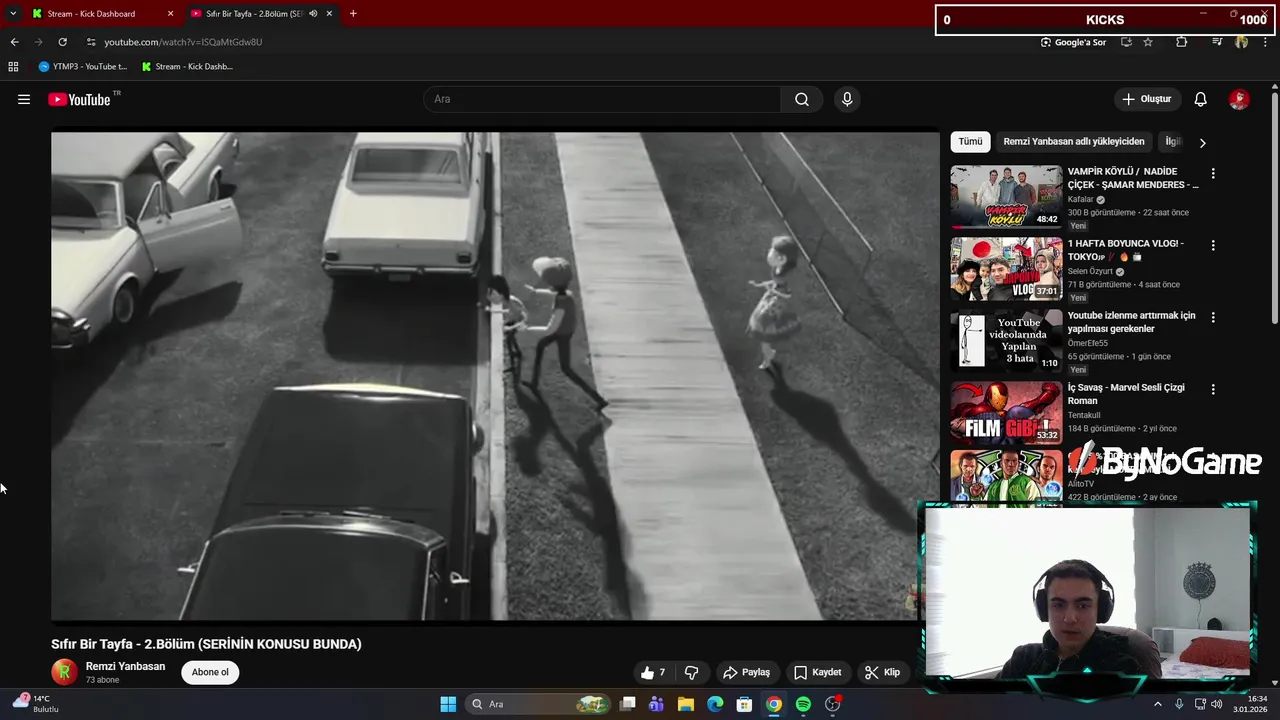Share the video via Paylaş
Viewport: 1280px width, 720px height.
coord(746,673)
